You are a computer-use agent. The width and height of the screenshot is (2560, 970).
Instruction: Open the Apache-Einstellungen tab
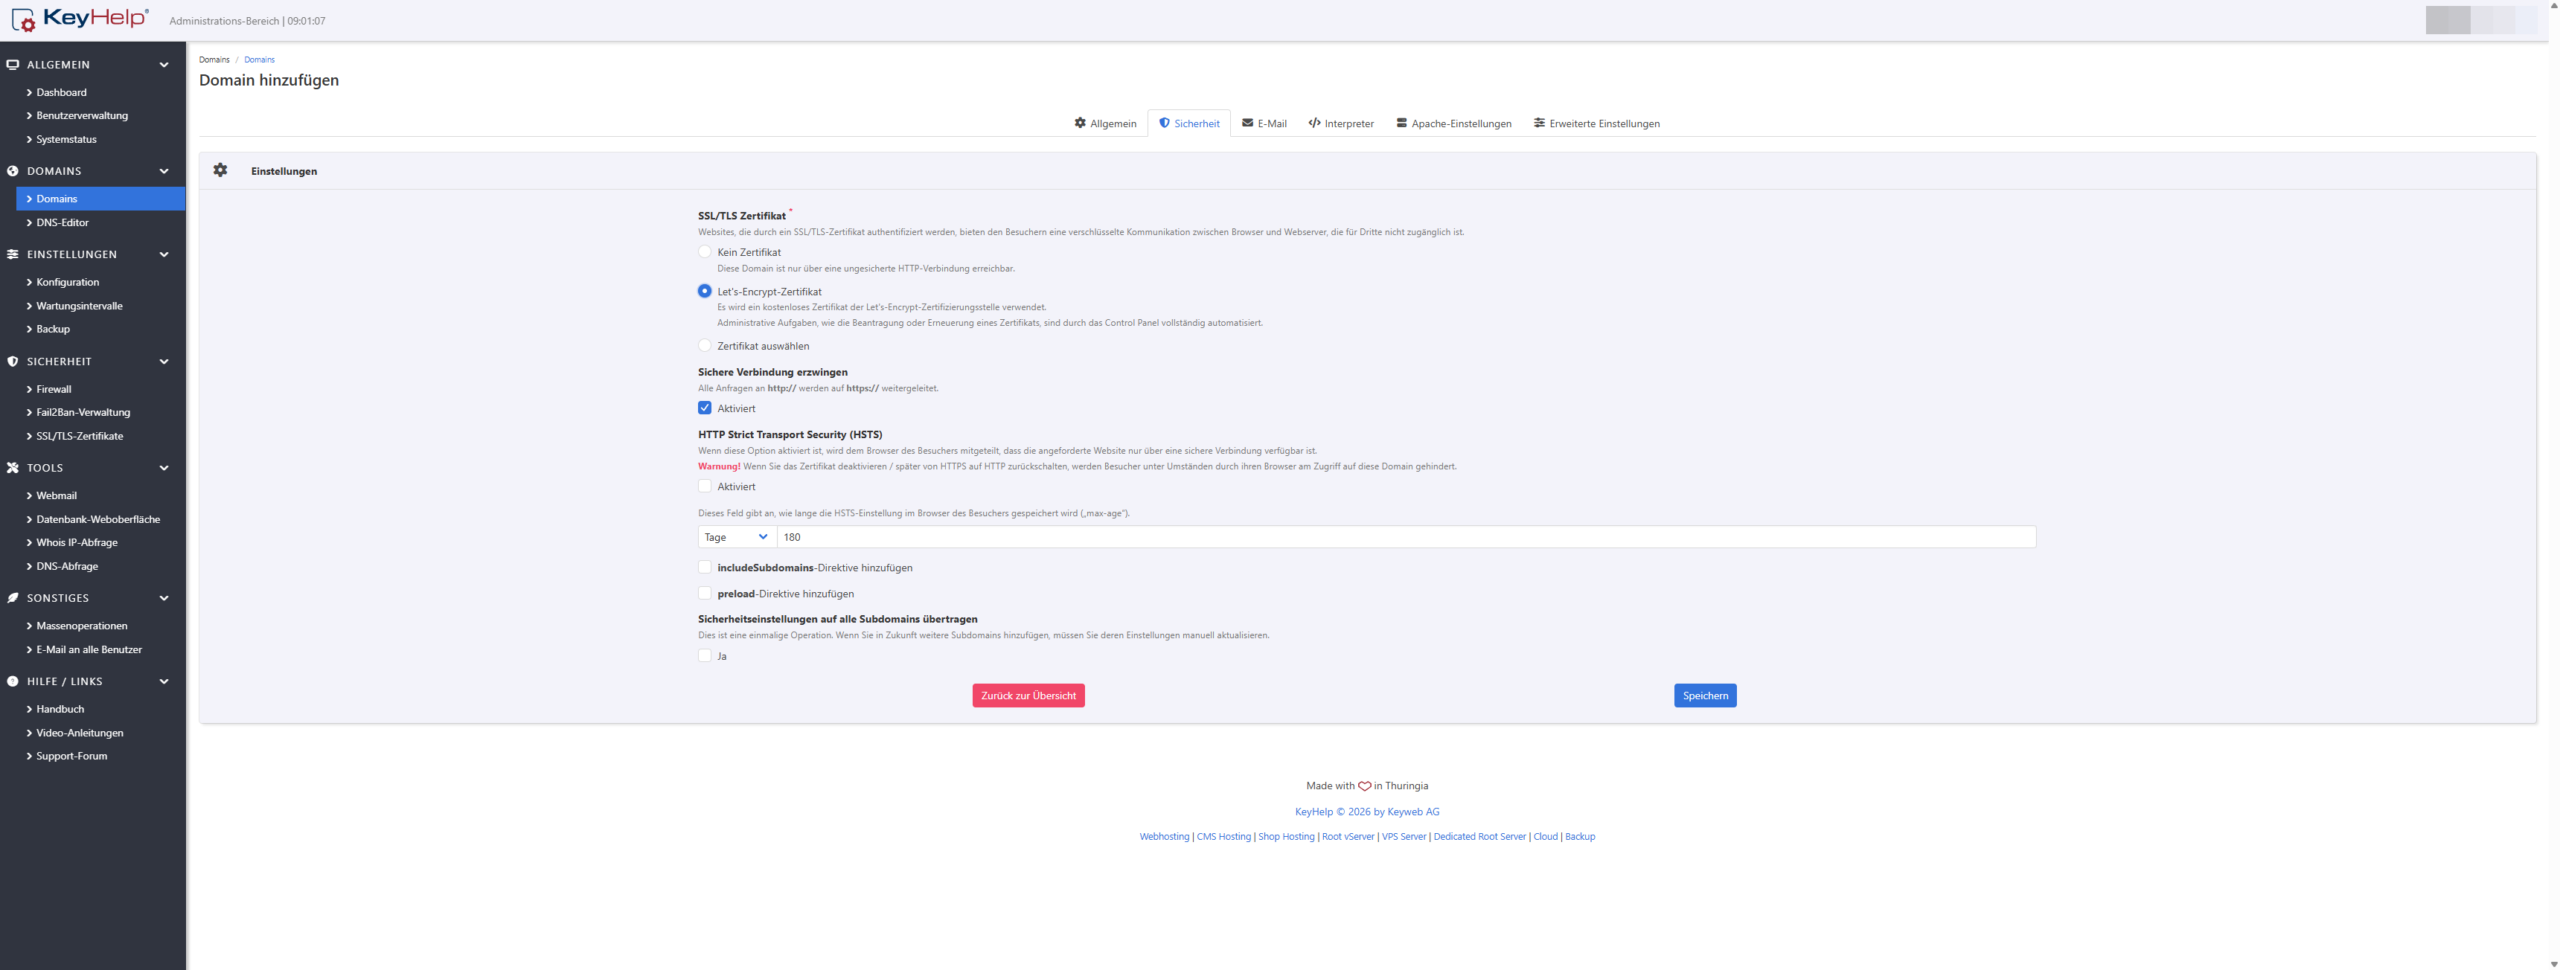1454,124
